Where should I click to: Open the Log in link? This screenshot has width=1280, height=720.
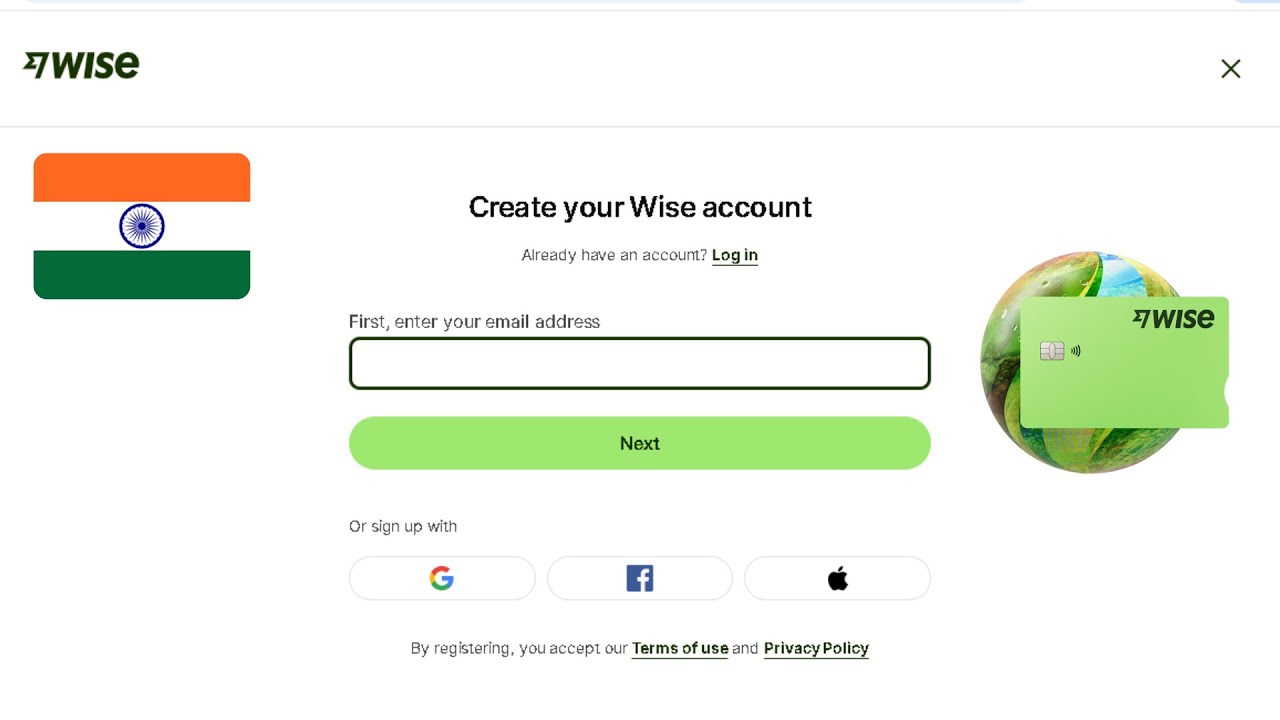click(734, 255)
